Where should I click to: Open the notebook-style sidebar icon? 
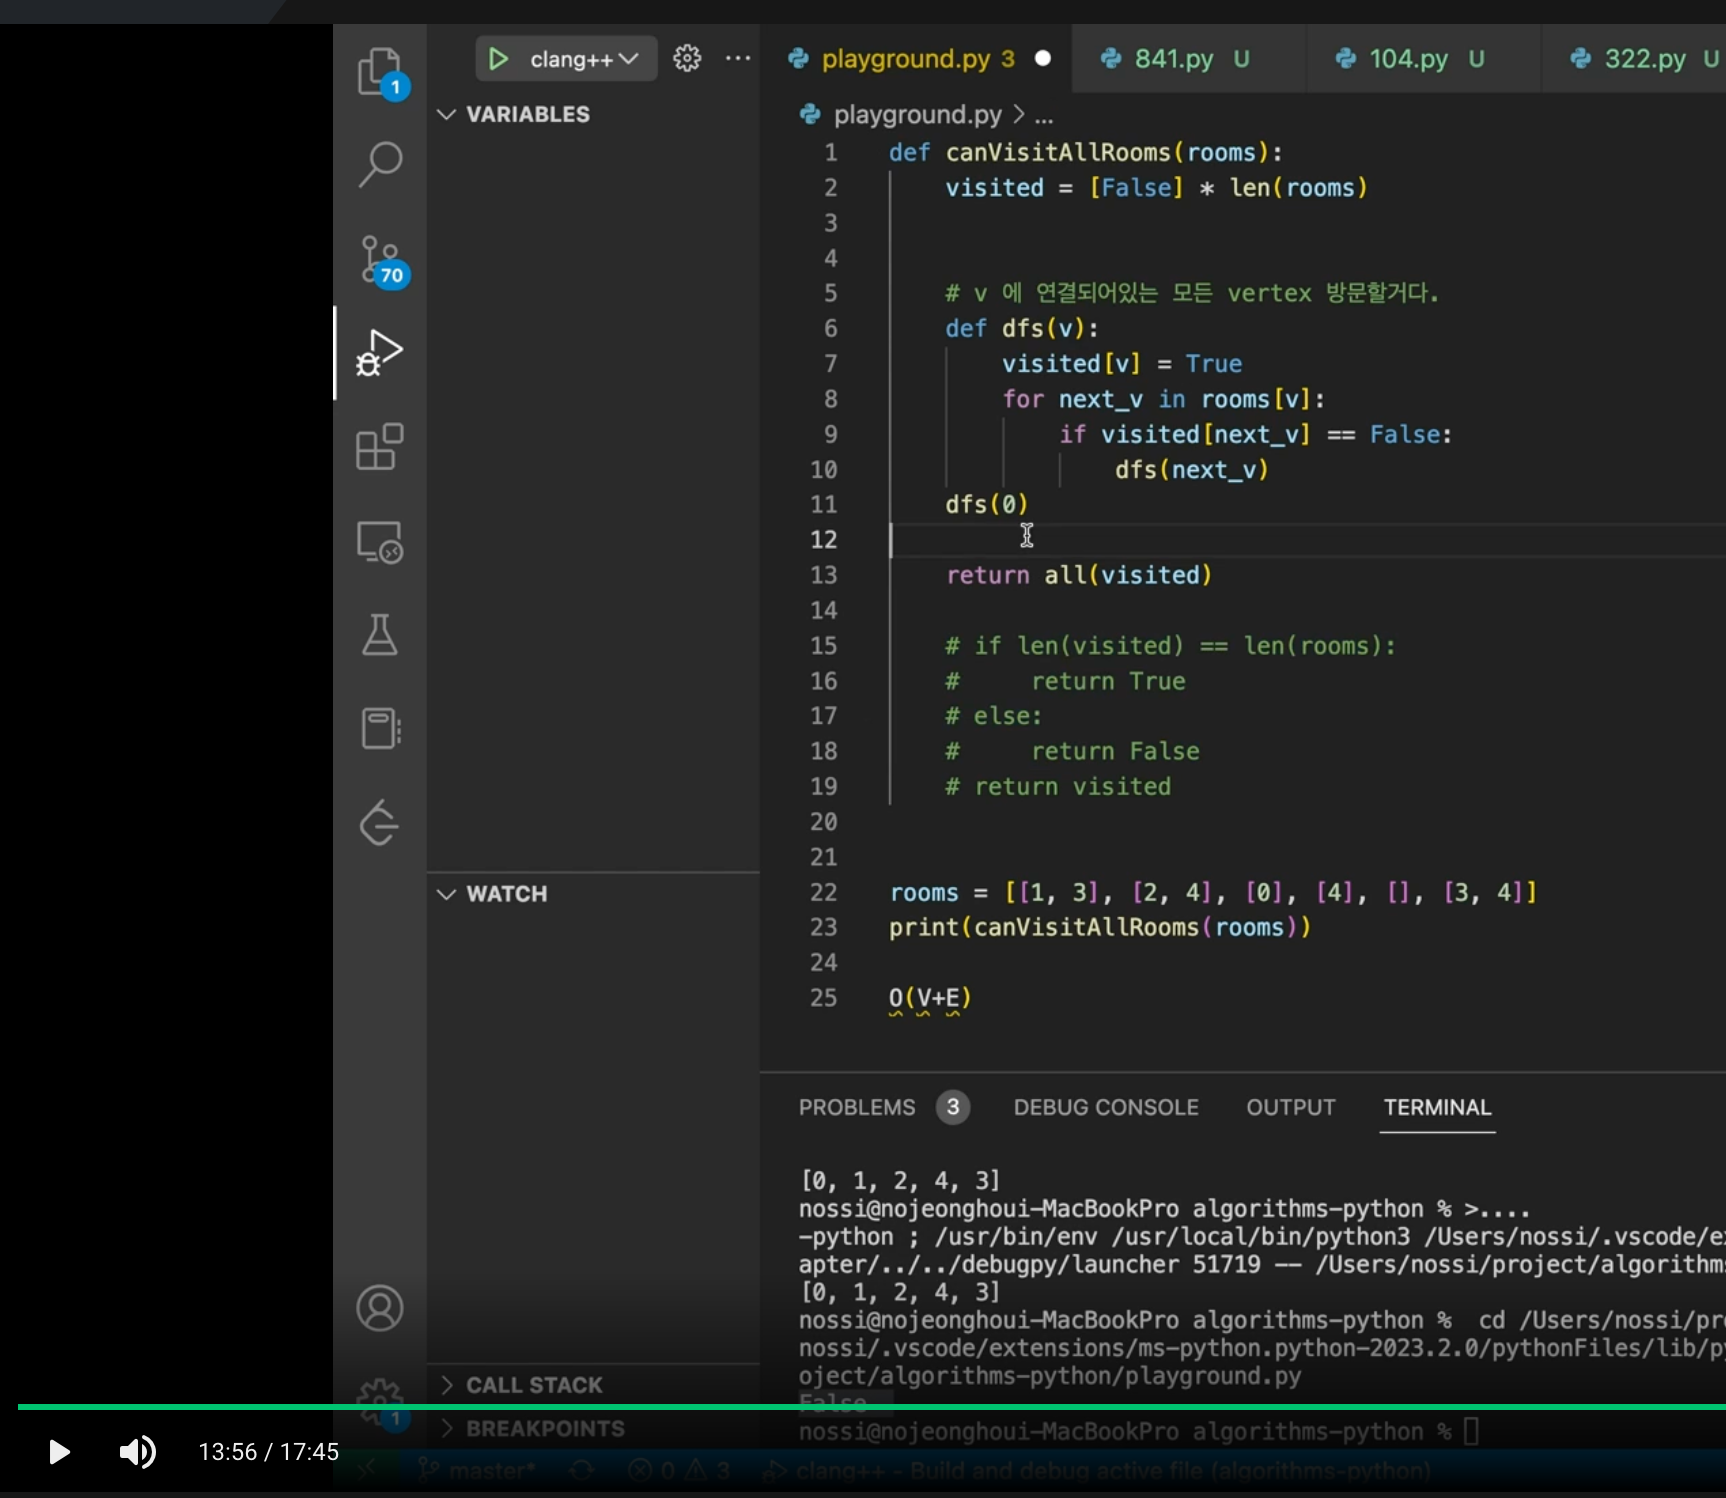380,728
